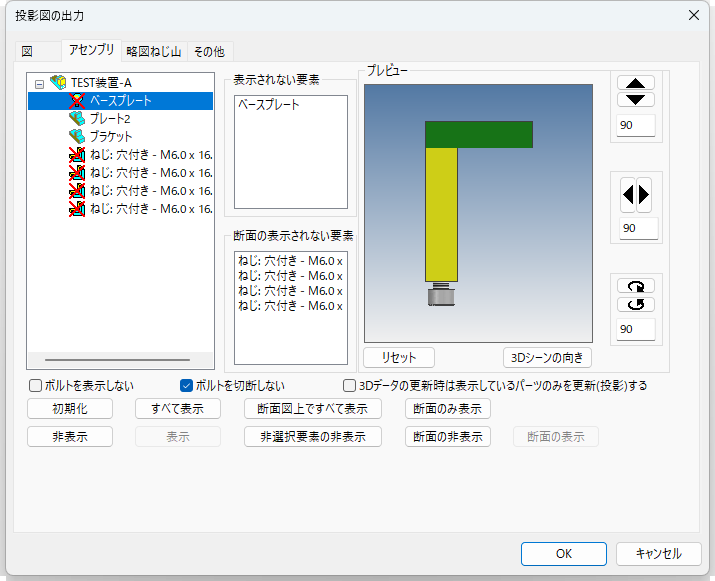This screenshot has width=715, height=581.
Task: Click the 断面のみ表示 button
Action: (448, 409)
